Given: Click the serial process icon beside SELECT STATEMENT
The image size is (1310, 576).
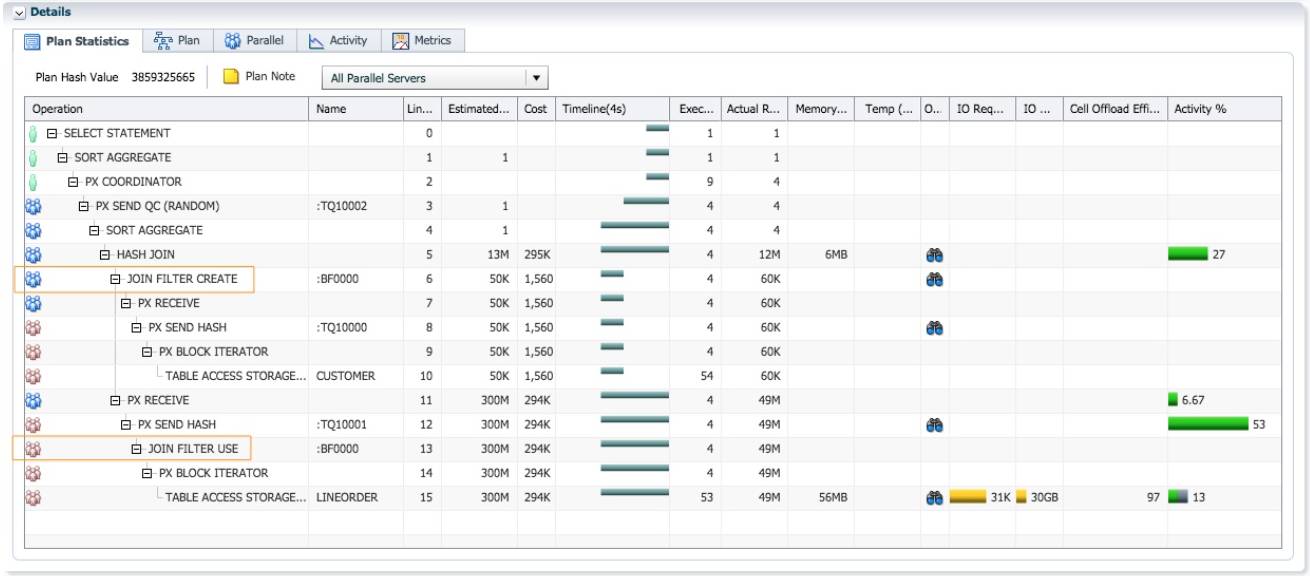Looking at the screenshot, I should click(32, 133).
